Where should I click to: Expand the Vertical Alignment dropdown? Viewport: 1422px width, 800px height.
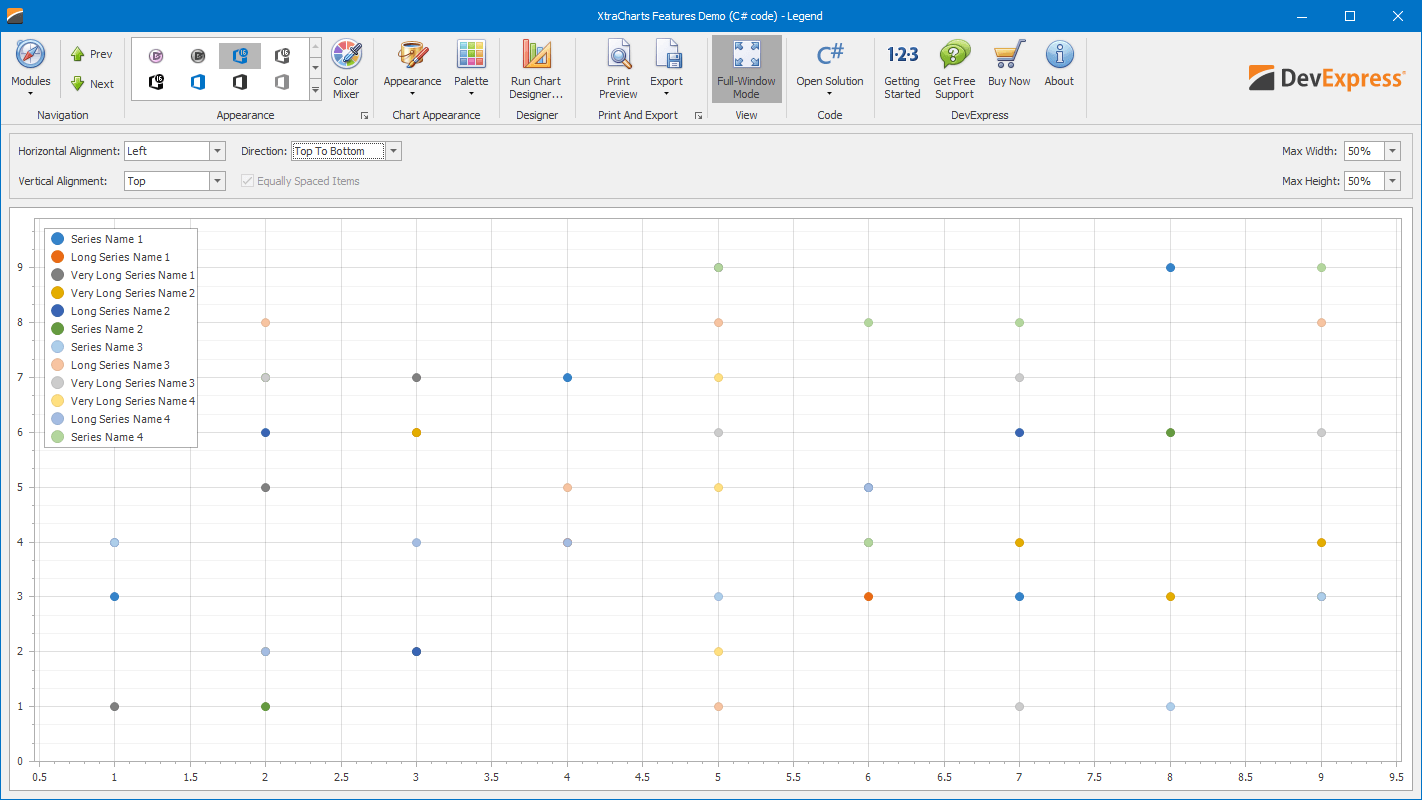click(x=217, y=181)
